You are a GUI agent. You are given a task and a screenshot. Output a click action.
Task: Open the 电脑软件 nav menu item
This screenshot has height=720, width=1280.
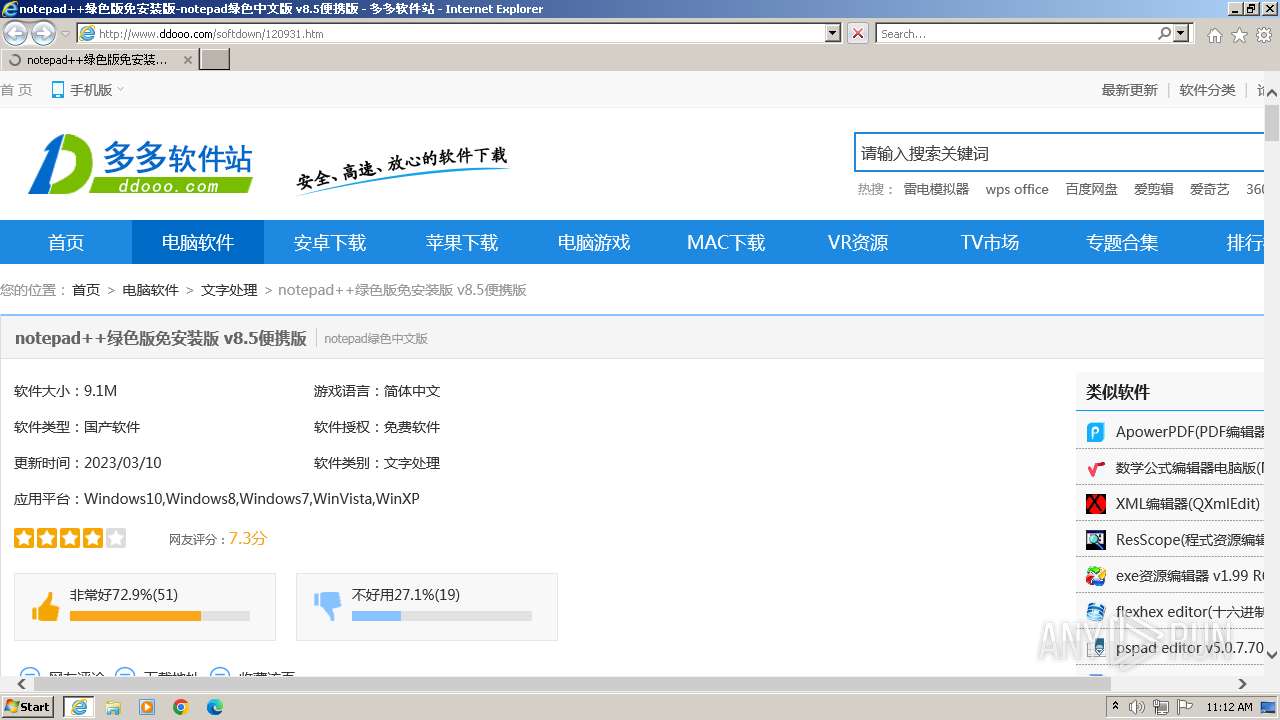coord(198,242)
